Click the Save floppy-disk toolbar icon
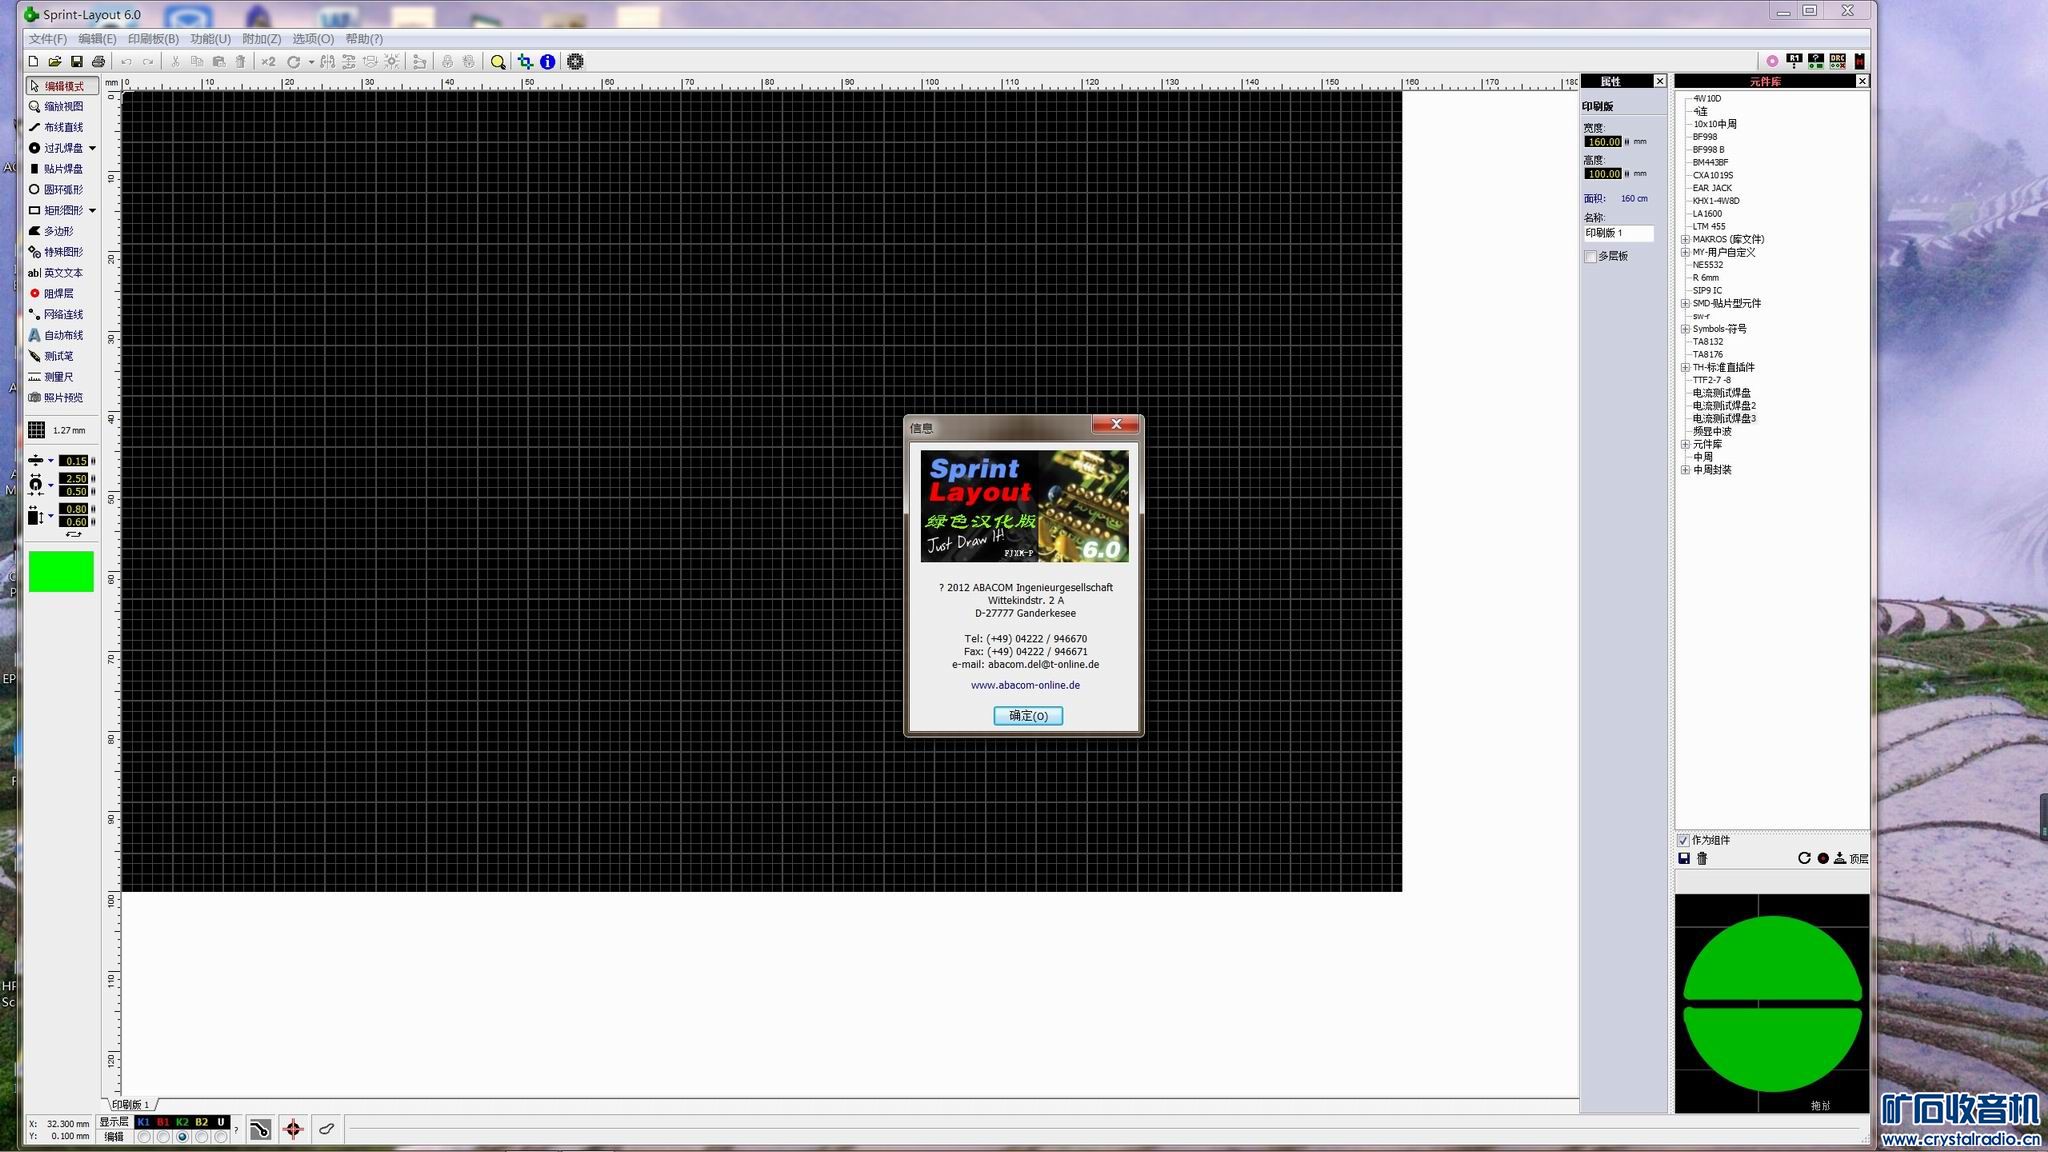This screenshot has height=1152, width=2048. pos(77,62)
